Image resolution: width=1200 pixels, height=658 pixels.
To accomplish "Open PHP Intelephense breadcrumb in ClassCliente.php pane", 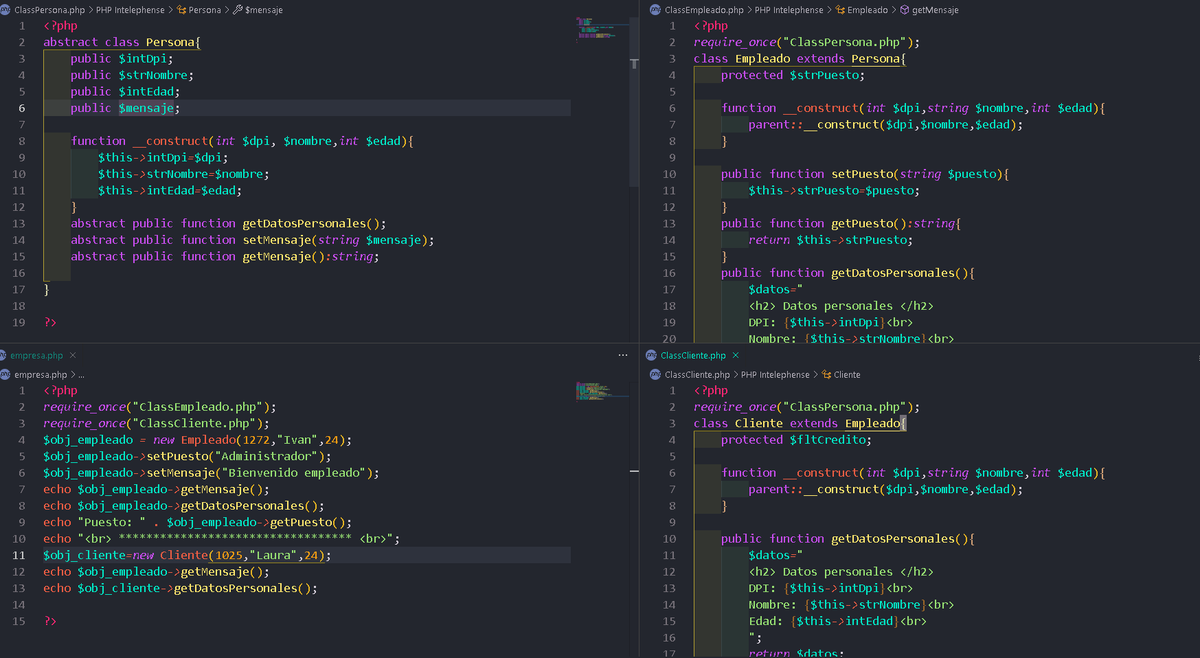I will pos(774,374).
